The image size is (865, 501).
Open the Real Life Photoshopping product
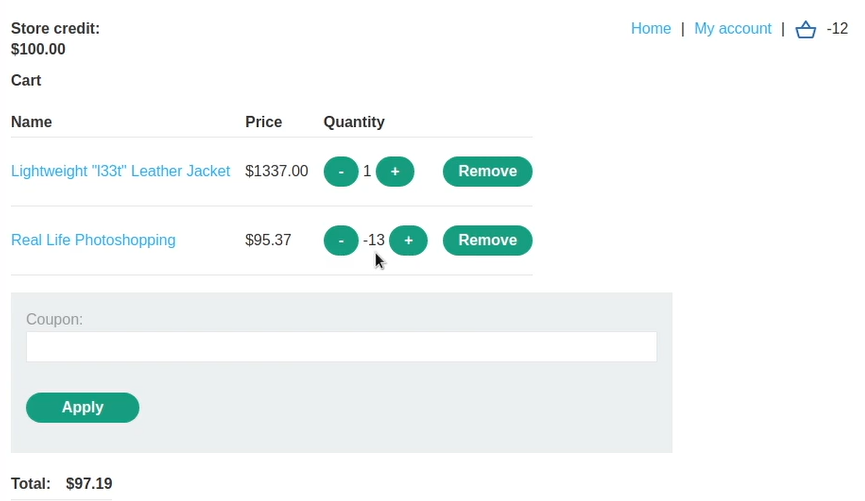tap(93, 240)
